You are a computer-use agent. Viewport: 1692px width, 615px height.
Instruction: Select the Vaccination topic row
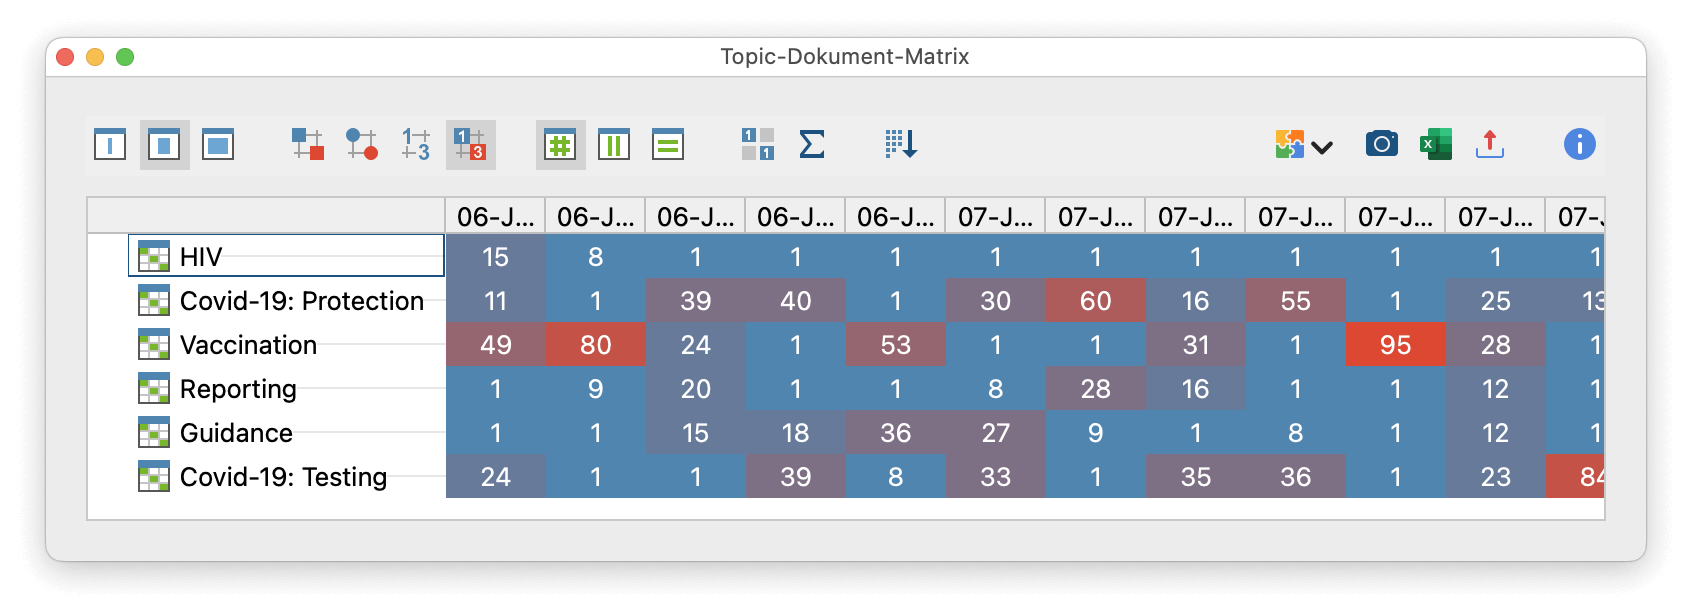[x=248, y=345]
